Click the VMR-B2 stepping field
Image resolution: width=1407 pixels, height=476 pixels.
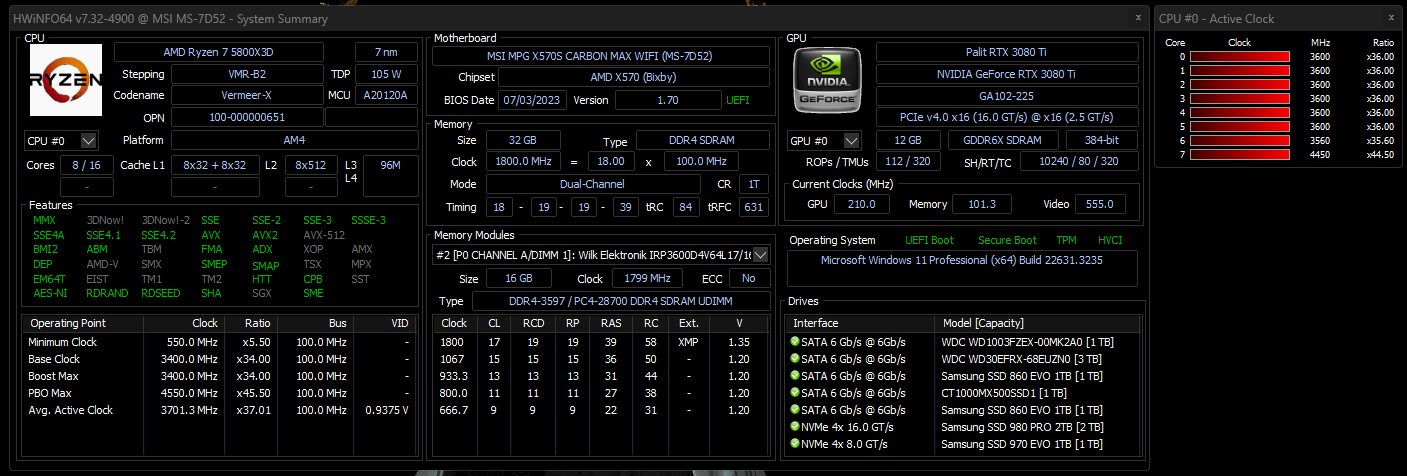(246, 74)
